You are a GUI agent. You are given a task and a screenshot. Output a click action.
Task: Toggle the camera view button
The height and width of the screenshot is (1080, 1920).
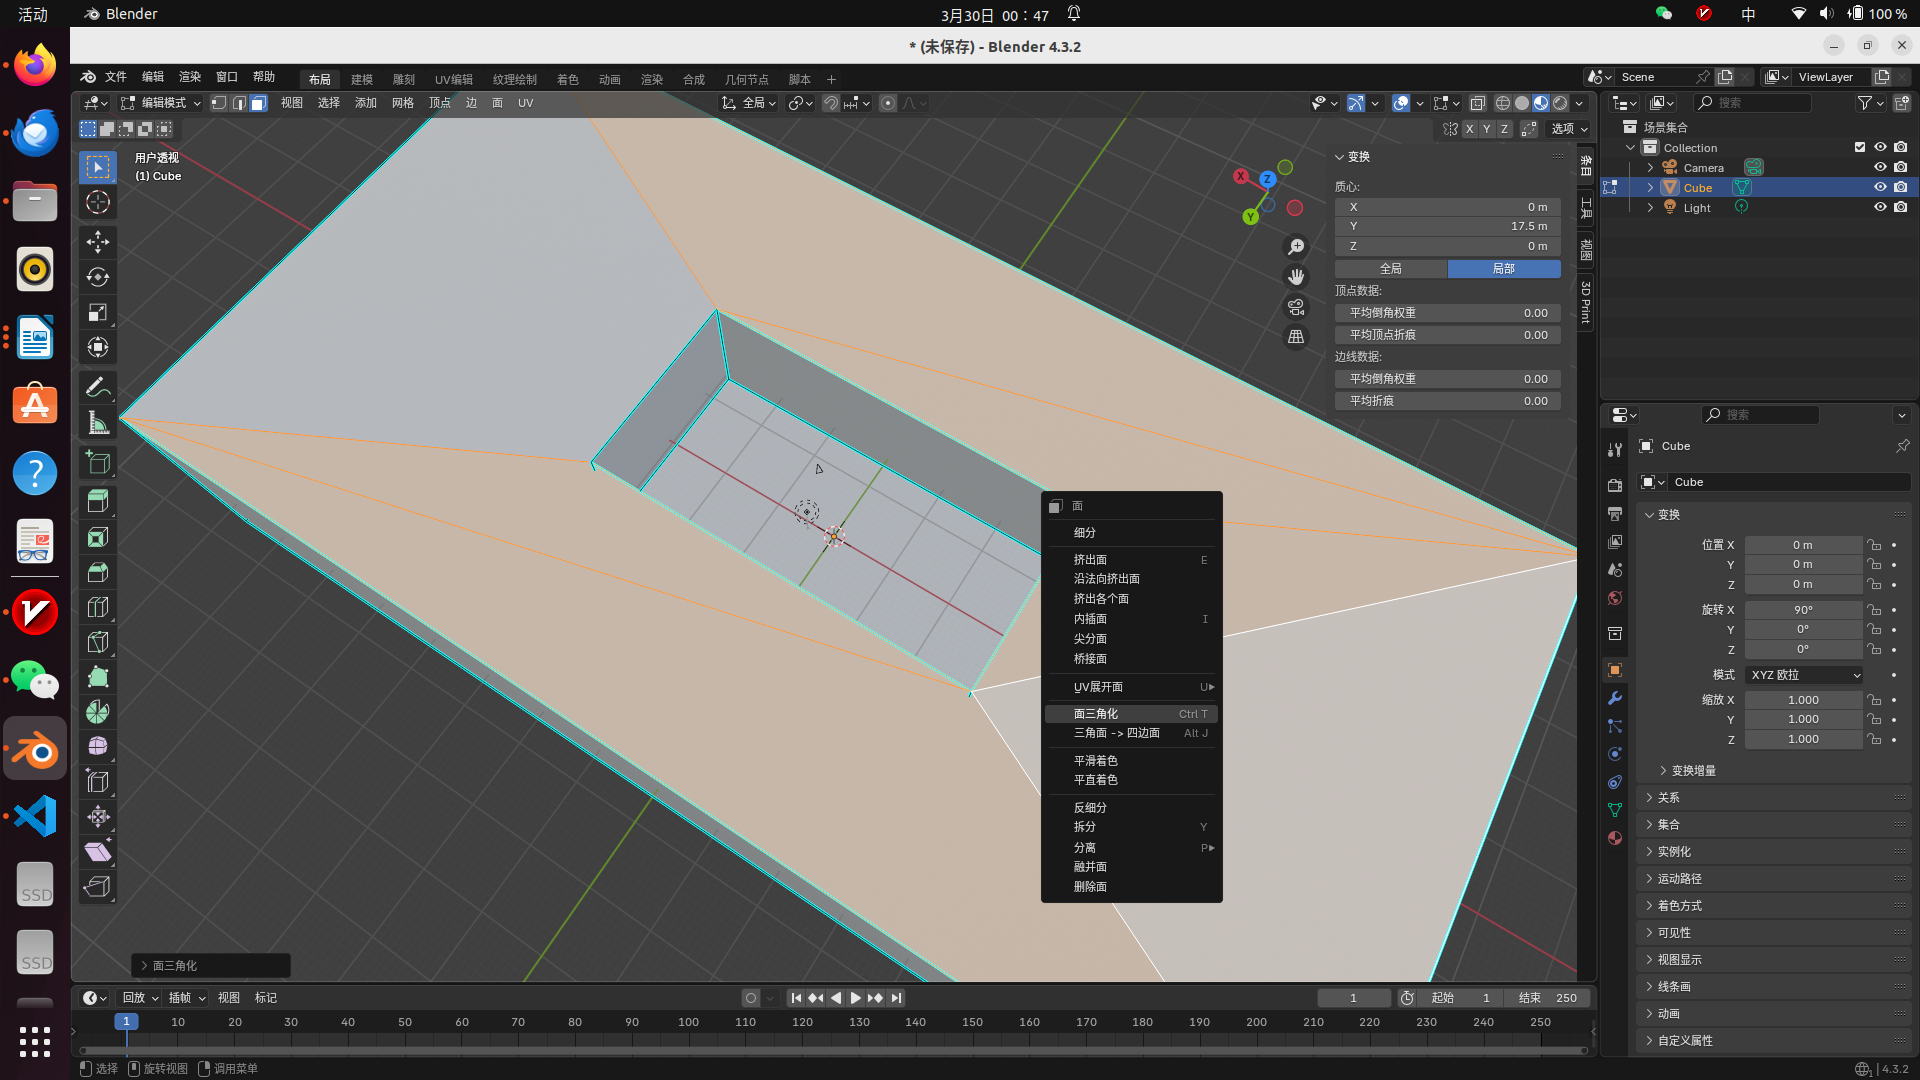[x=1296, y=307]
